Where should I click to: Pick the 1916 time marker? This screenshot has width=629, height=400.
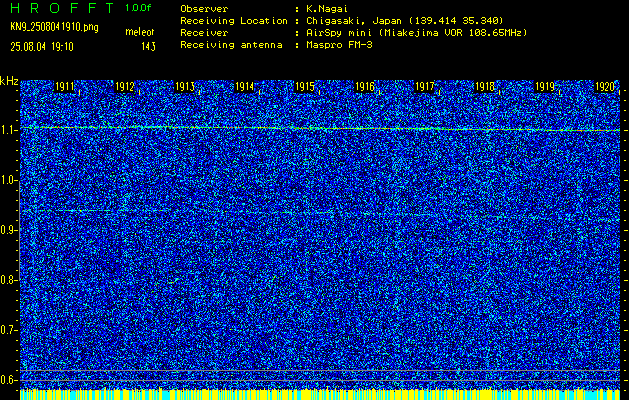point(365,86)
